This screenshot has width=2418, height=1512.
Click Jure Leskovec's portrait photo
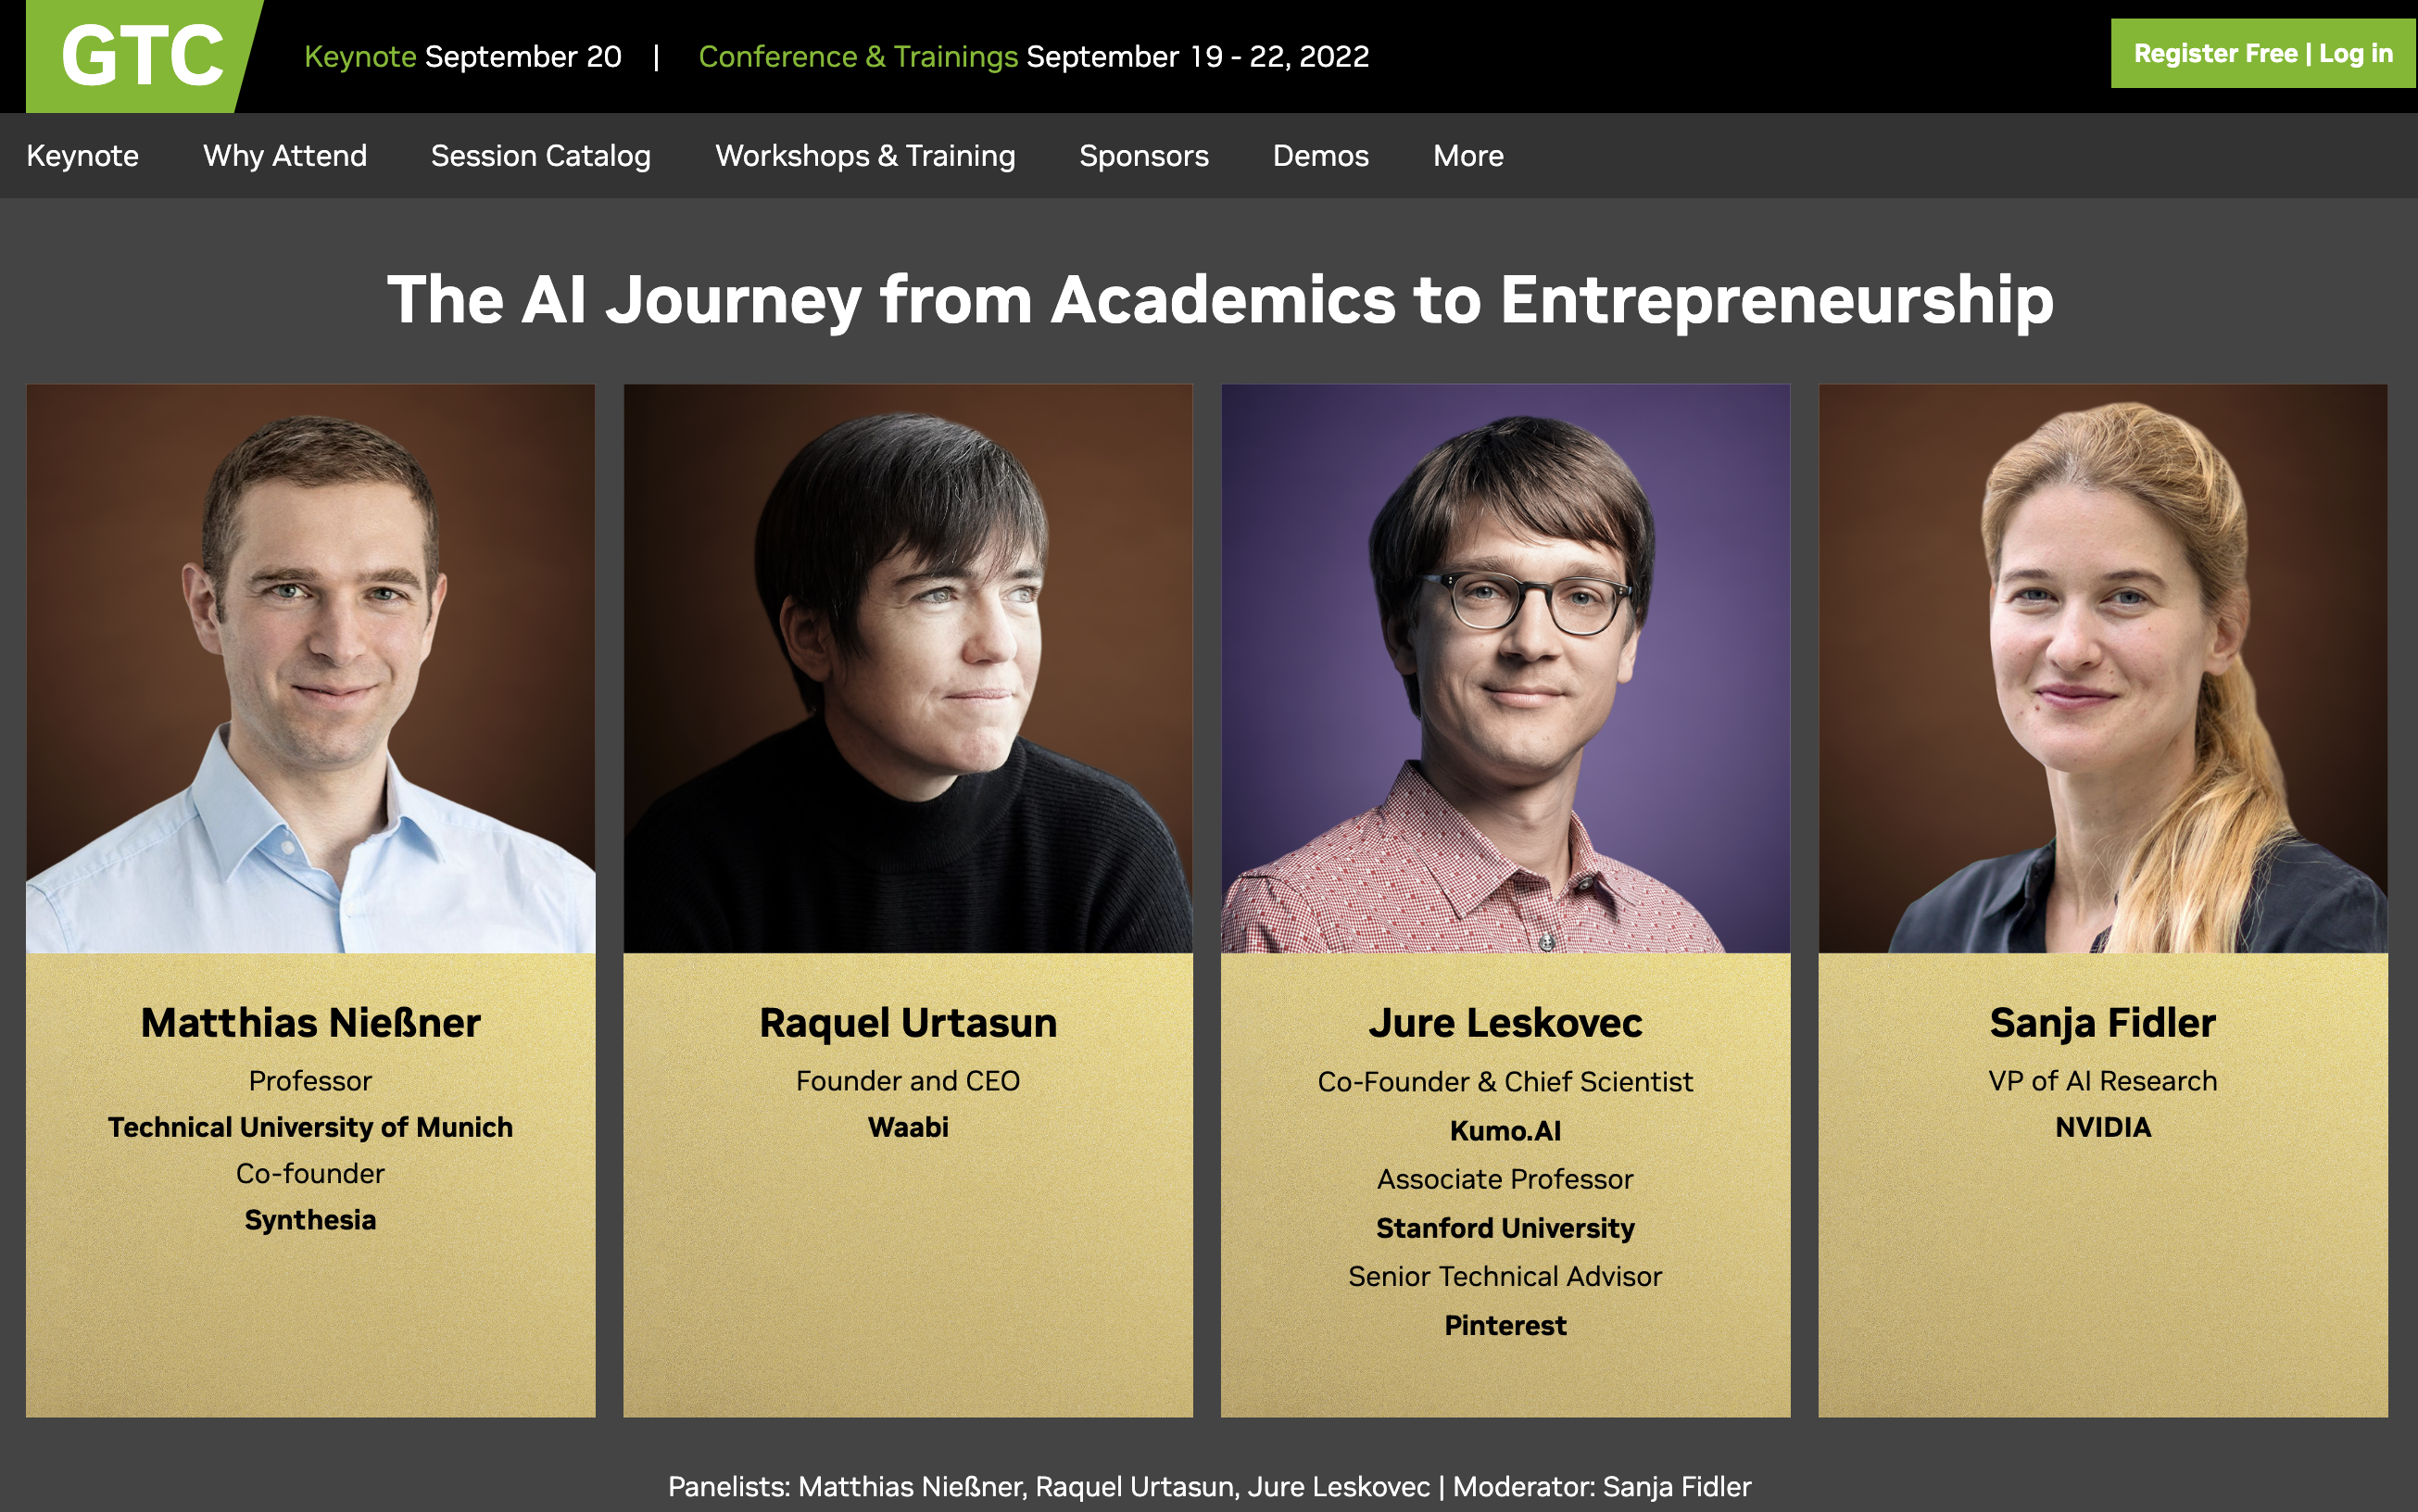[1505, 668]
